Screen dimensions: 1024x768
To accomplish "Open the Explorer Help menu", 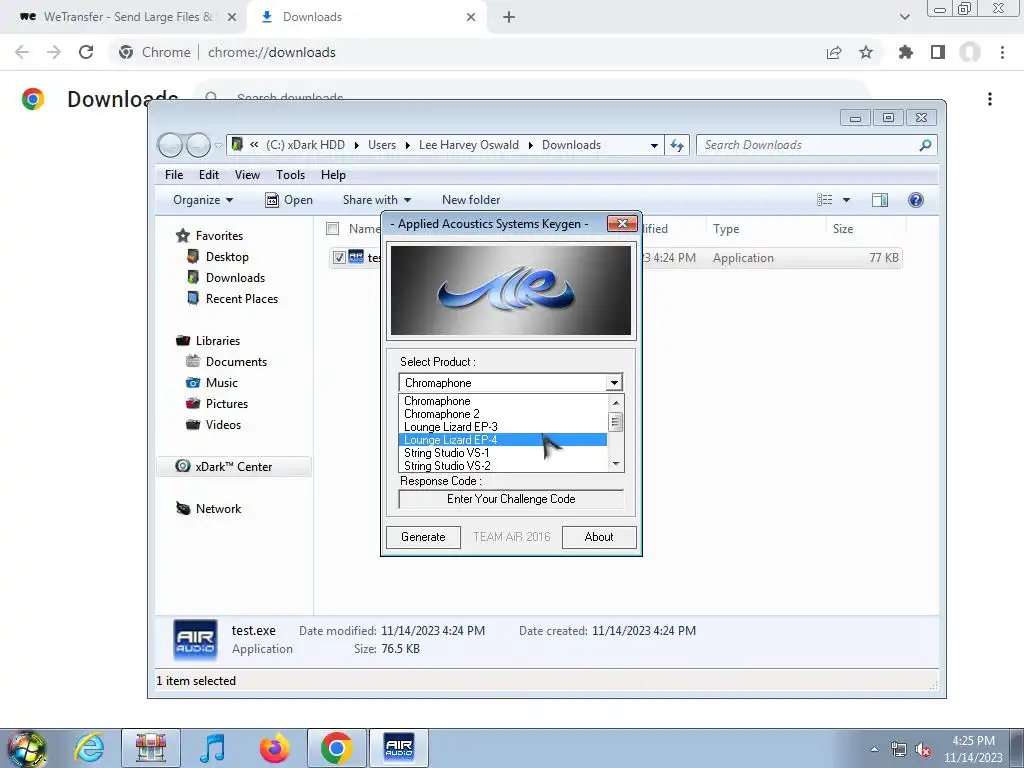I will click(x=333, y=175).
